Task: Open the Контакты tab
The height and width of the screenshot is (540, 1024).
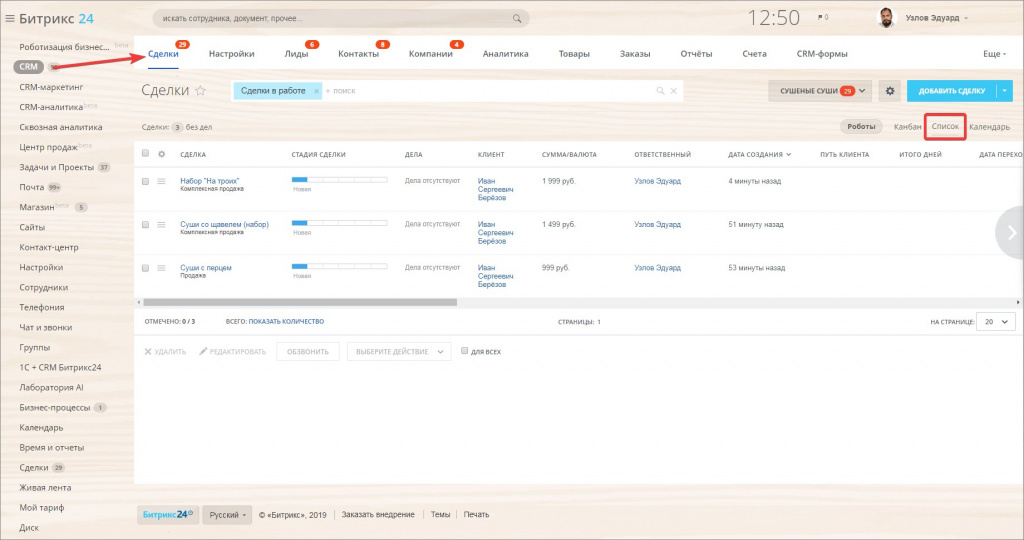Action: pyautogui.click(x=358, y=54)
